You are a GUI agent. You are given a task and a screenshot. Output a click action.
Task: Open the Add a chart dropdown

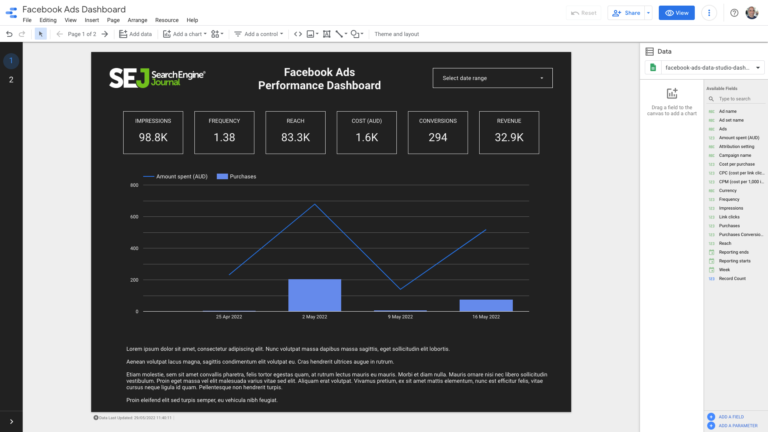(x=185, y=34)
